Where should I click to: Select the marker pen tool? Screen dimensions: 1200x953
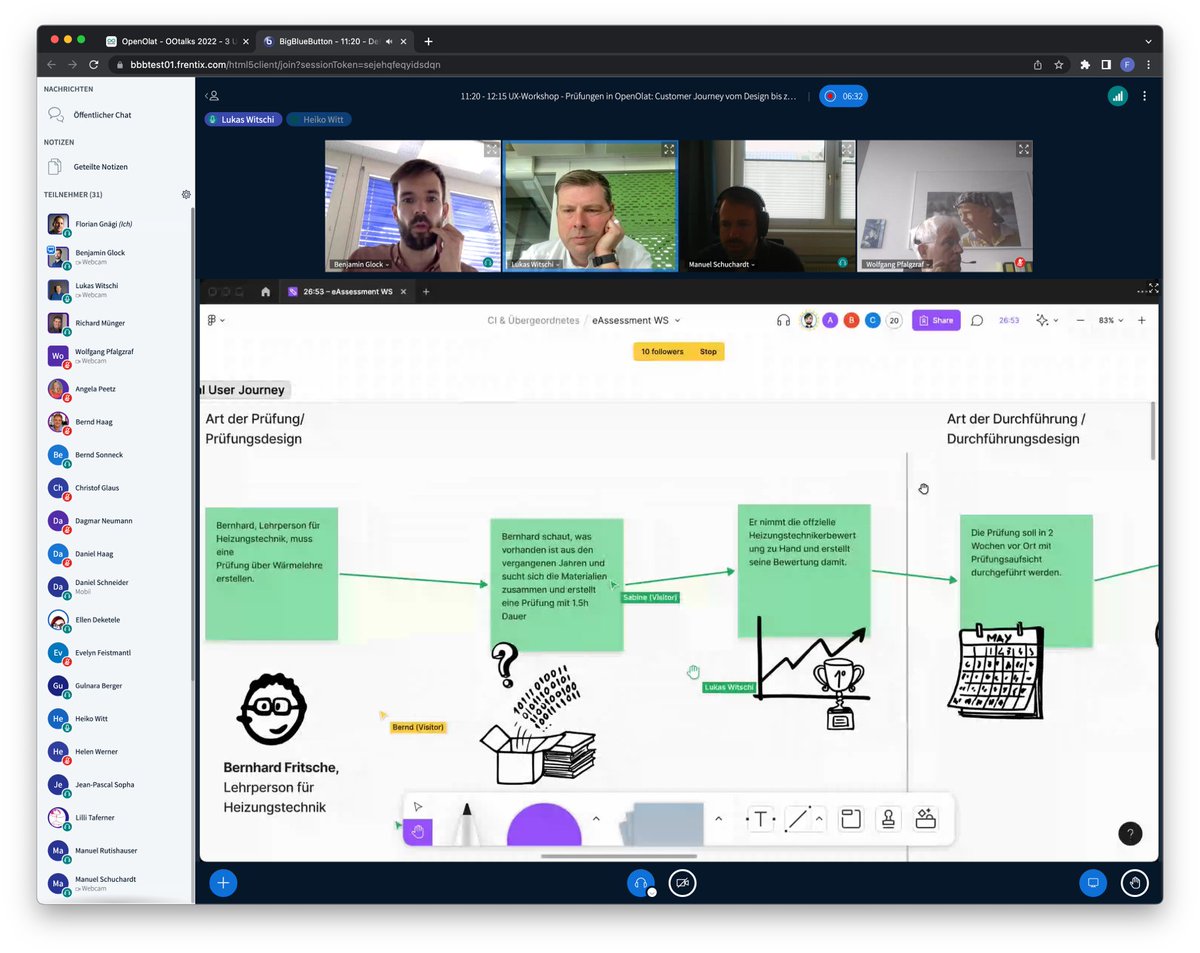(x=466, y=823)
